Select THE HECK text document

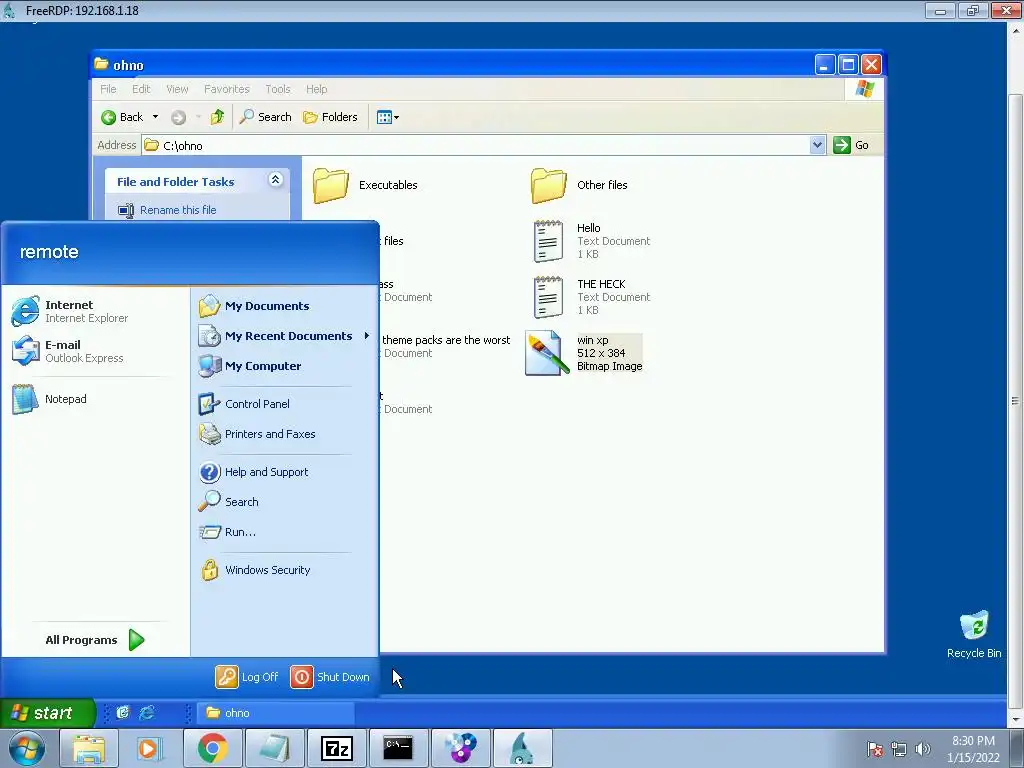tap(592, 297)
